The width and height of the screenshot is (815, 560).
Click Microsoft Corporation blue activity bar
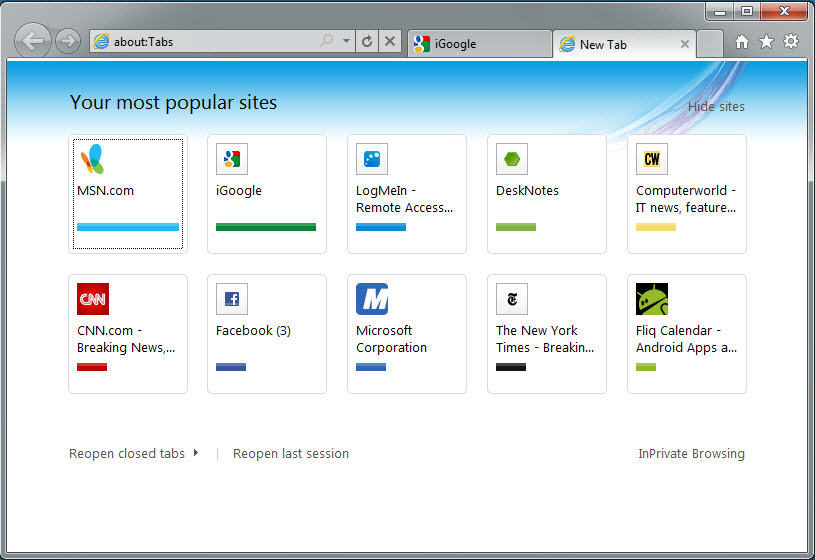(x=371, y=367)
